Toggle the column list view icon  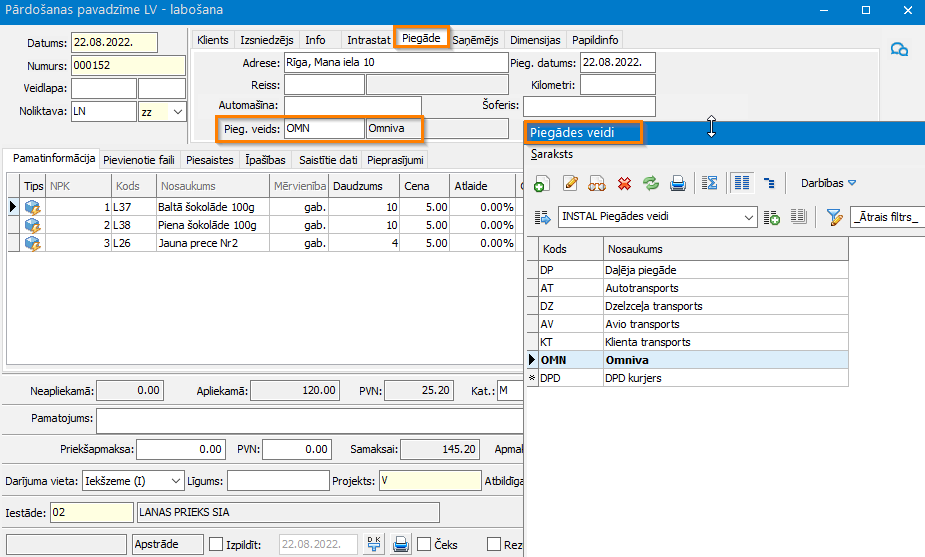pyautogui.click(x=742, y=183)
